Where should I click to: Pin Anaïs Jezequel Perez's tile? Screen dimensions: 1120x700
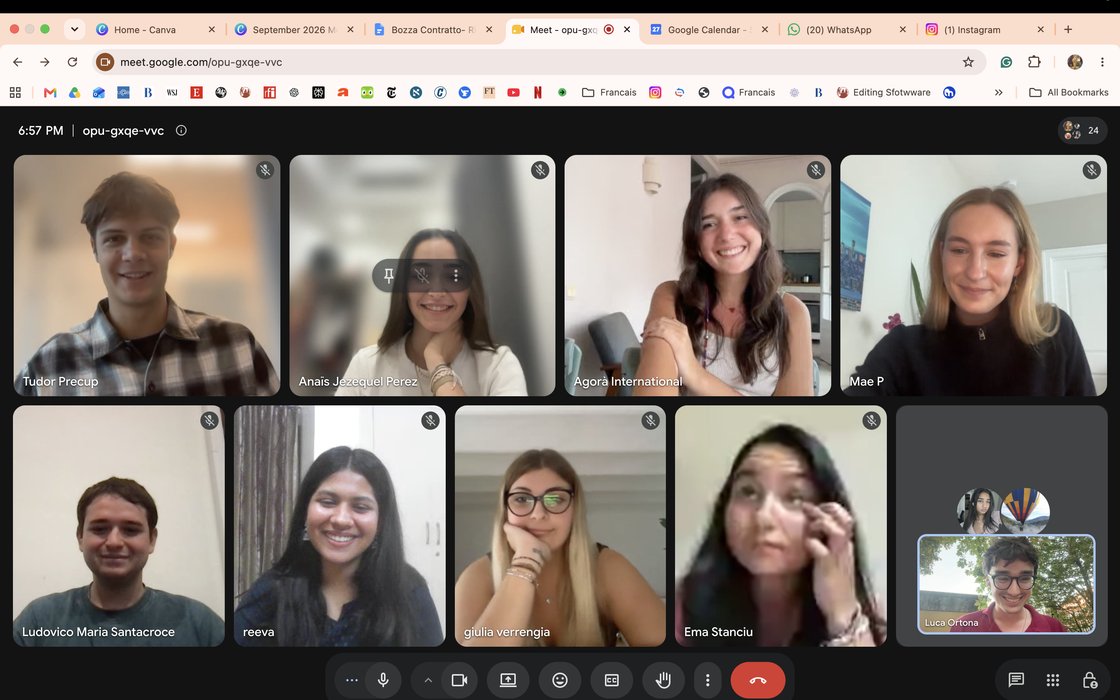pyautogui.click(x=389, y=275)
